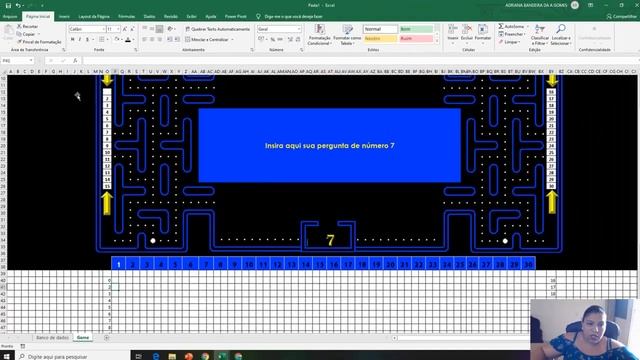640x360 pixels.
Task: Add a new sheet with the plus button
Action: pos(107,338)
